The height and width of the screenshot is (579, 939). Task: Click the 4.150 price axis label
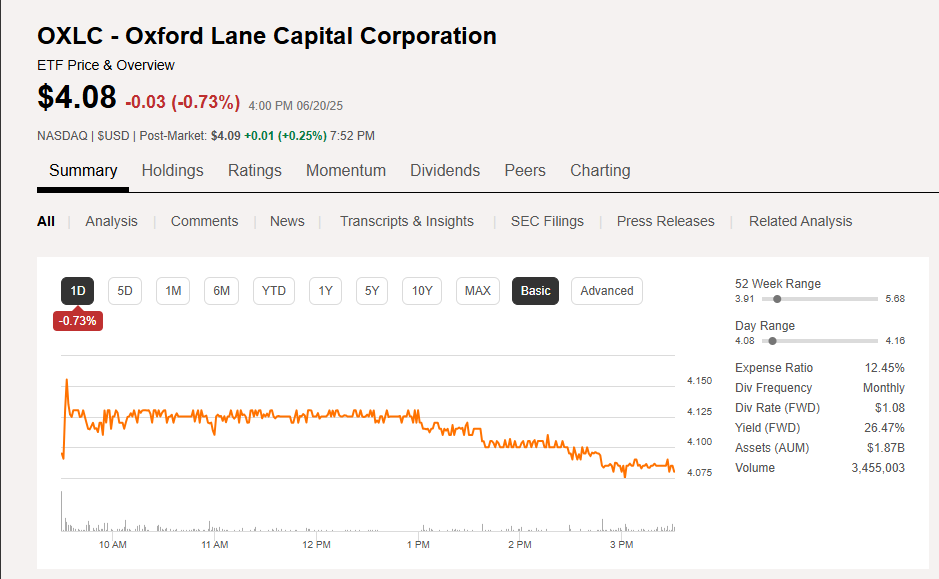tap(699, 381)
